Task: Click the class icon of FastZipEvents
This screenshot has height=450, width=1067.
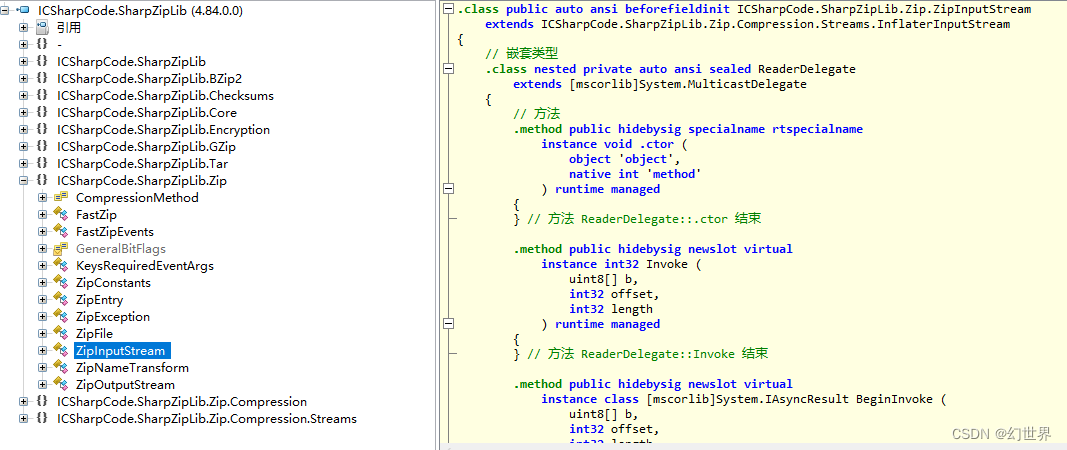Action: [61, 232]
